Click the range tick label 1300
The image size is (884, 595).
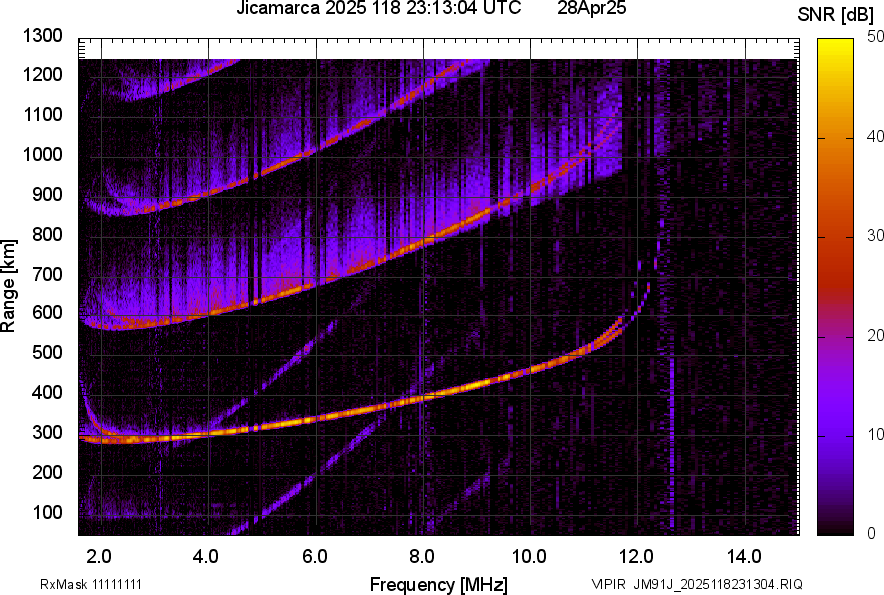point(42,36)
